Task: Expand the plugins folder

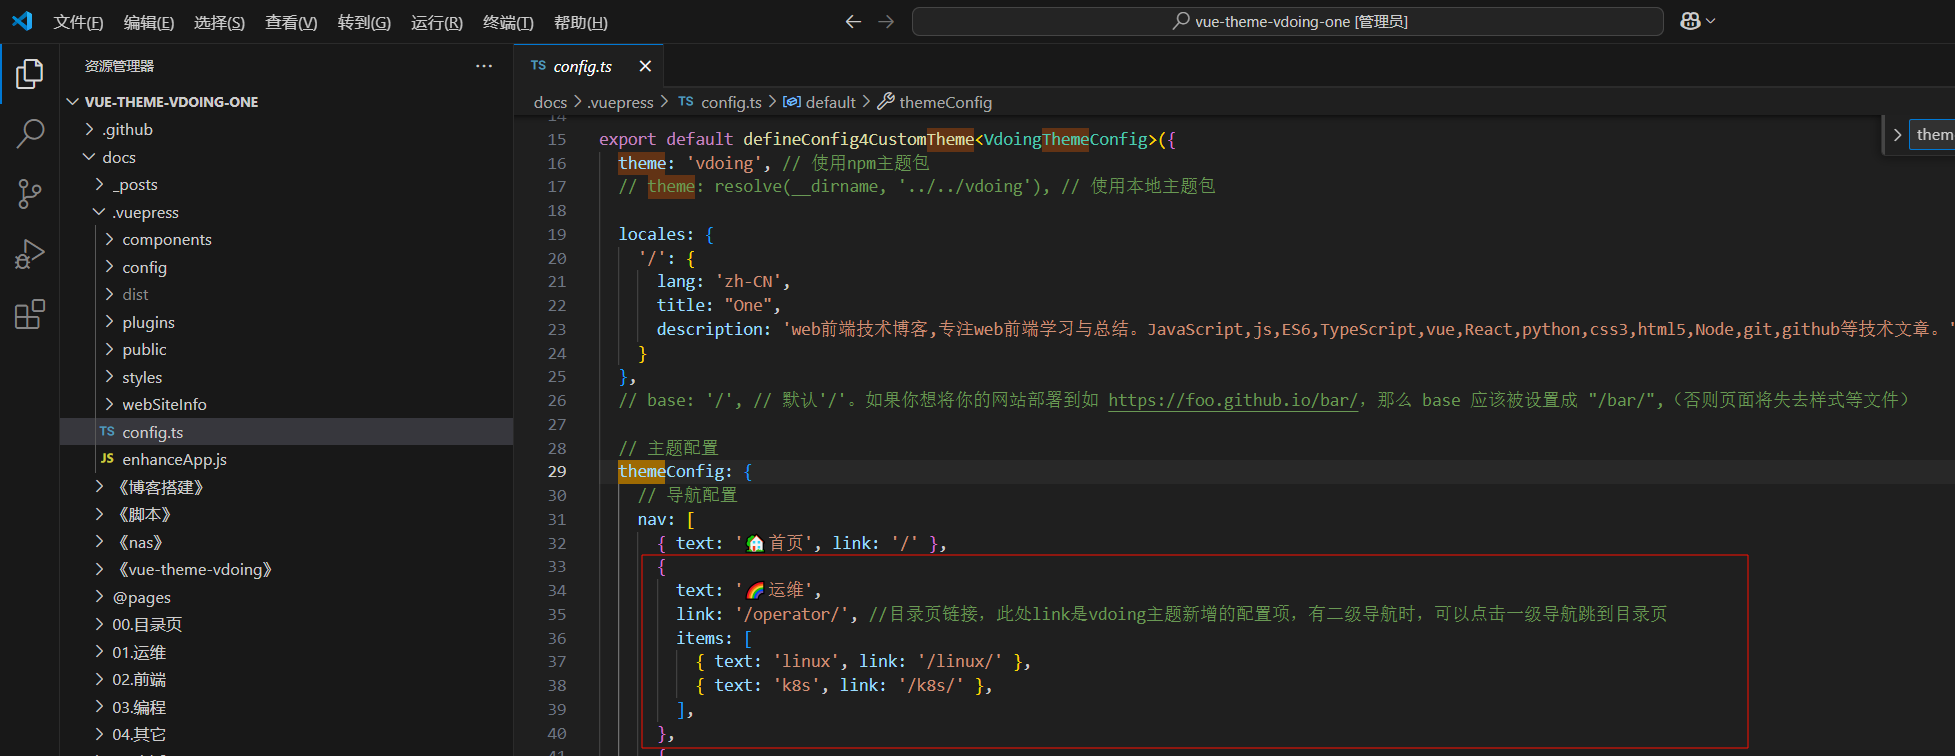Action: coord(286,322)
